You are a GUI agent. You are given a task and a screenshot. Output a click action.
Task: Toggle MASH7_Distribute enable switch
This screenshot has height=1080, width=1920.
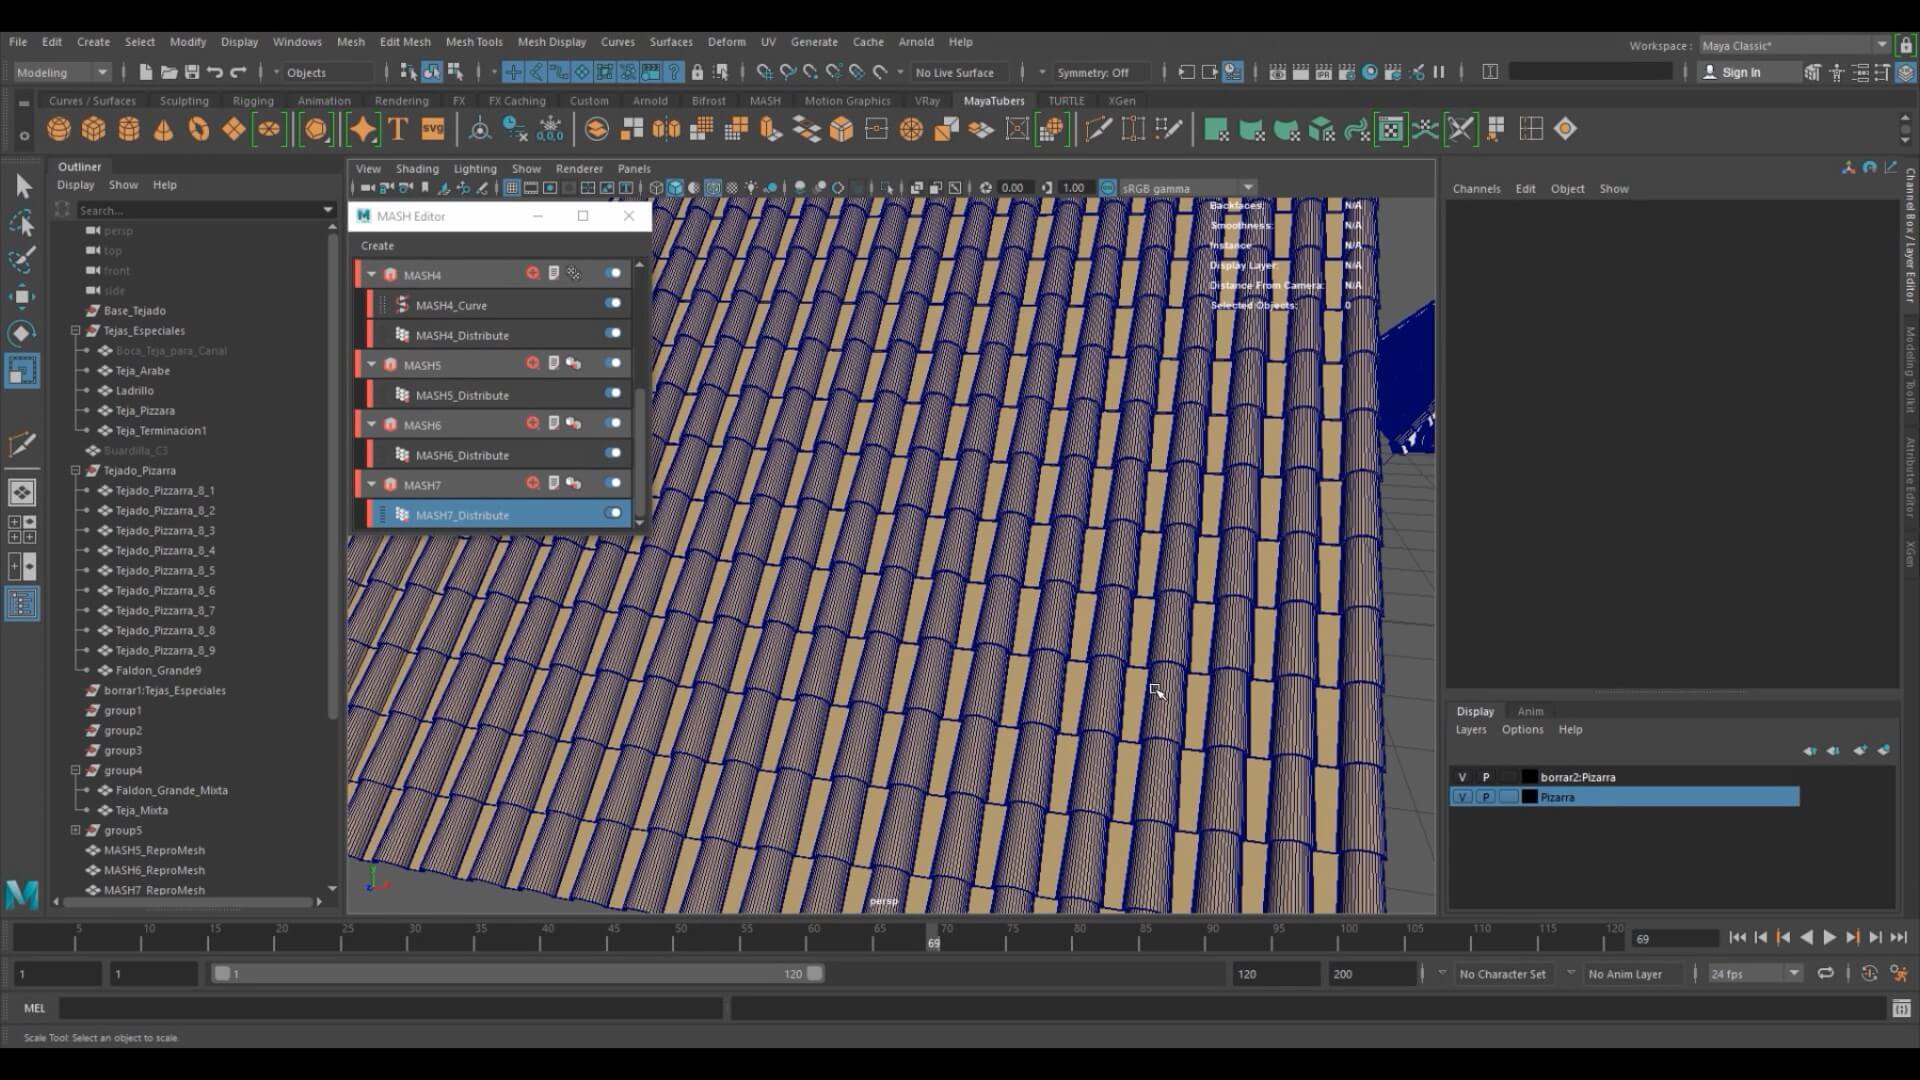point(612,514)
